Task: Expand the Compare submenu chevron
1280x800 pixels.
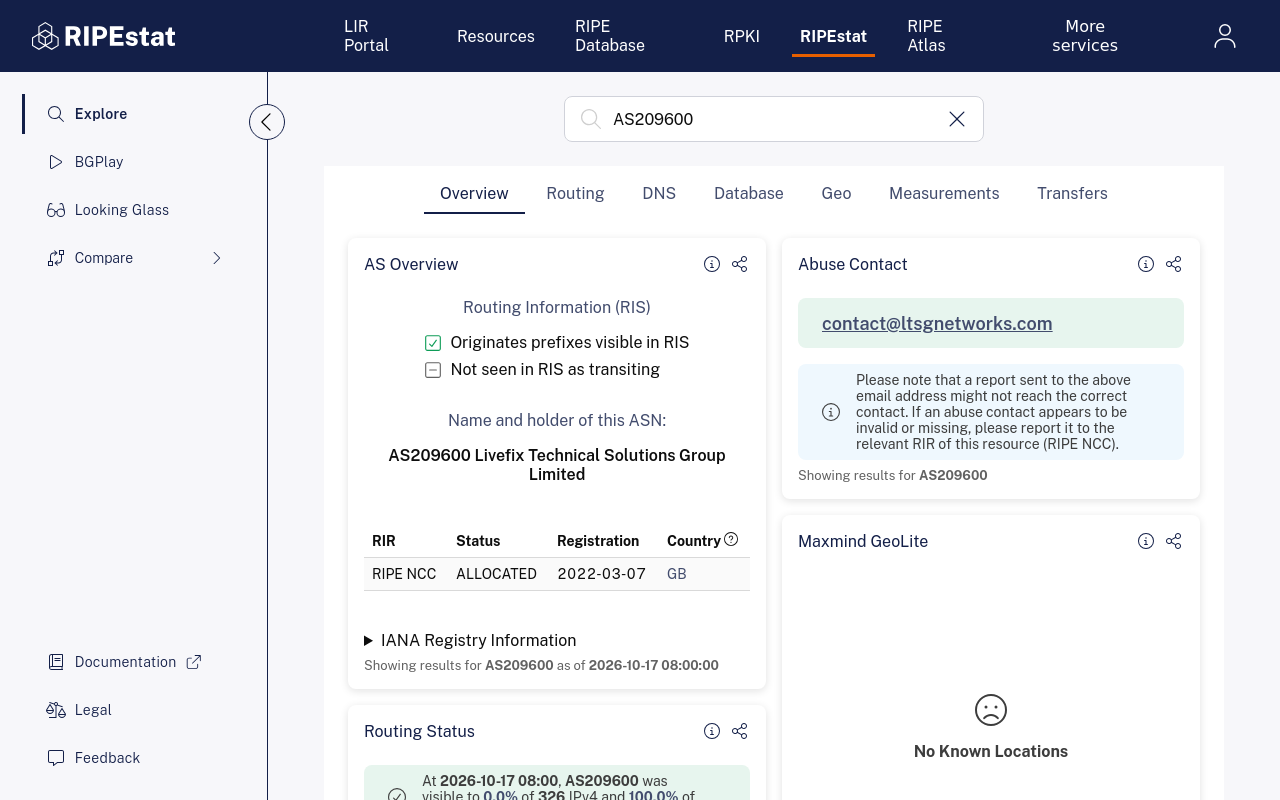Action: tap(217, 258)
